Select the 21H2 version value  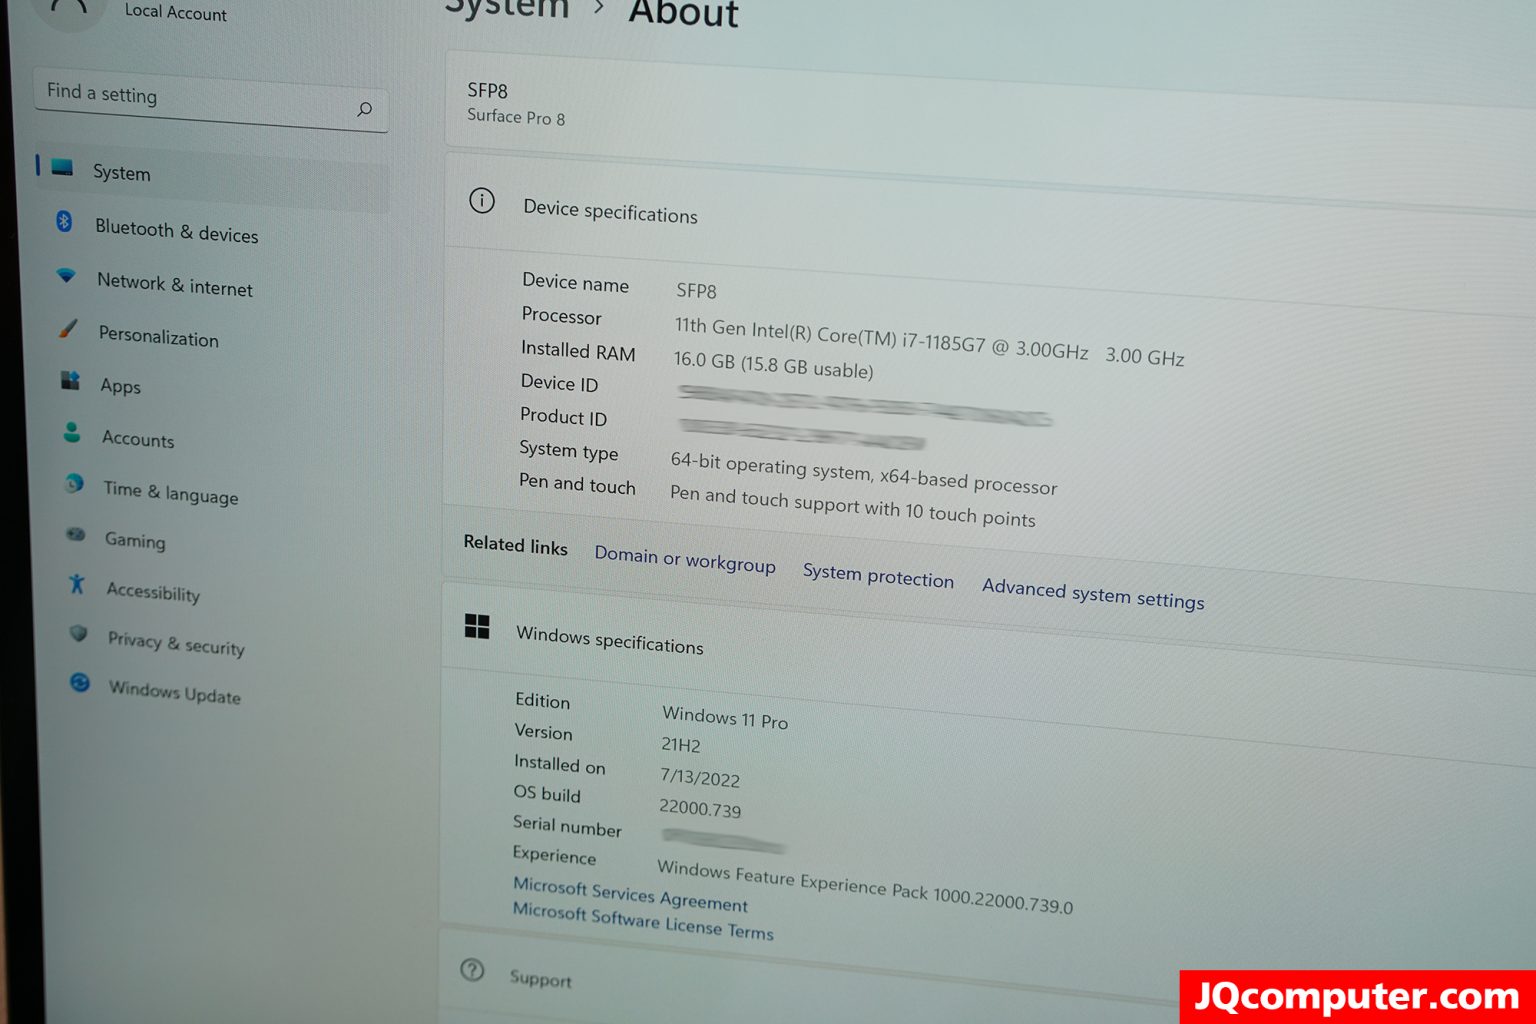[680, 745]
